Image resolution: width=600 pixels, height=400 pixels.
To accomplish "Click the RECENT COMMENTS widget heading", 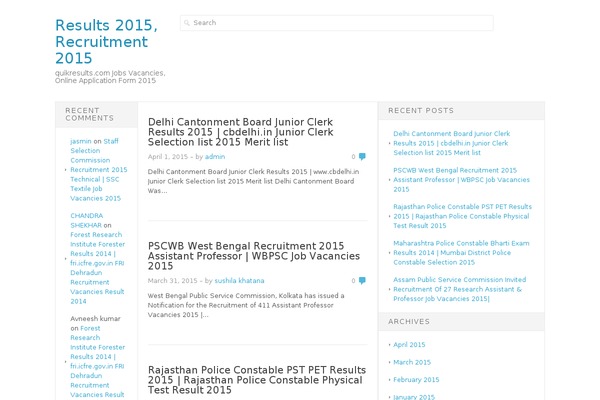I will pos(89,114).
